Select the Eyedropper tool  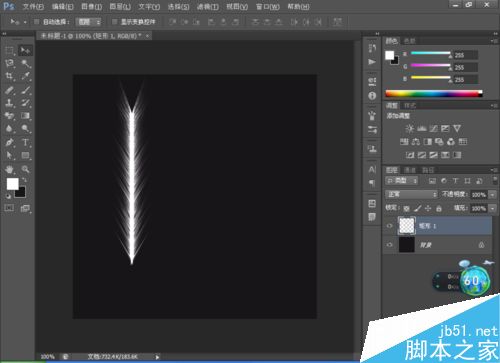click(x=25, y=76)
